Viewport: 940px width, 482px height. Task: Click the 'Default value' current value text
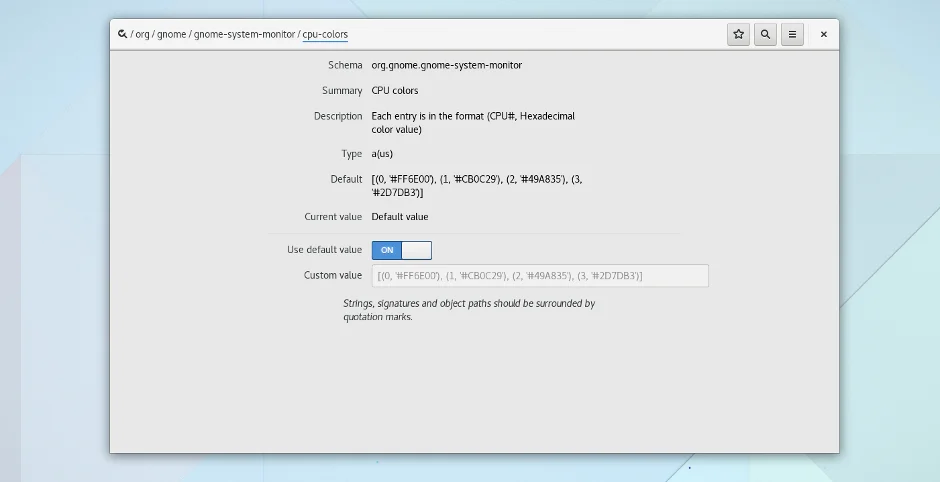(x=400, y=216)
